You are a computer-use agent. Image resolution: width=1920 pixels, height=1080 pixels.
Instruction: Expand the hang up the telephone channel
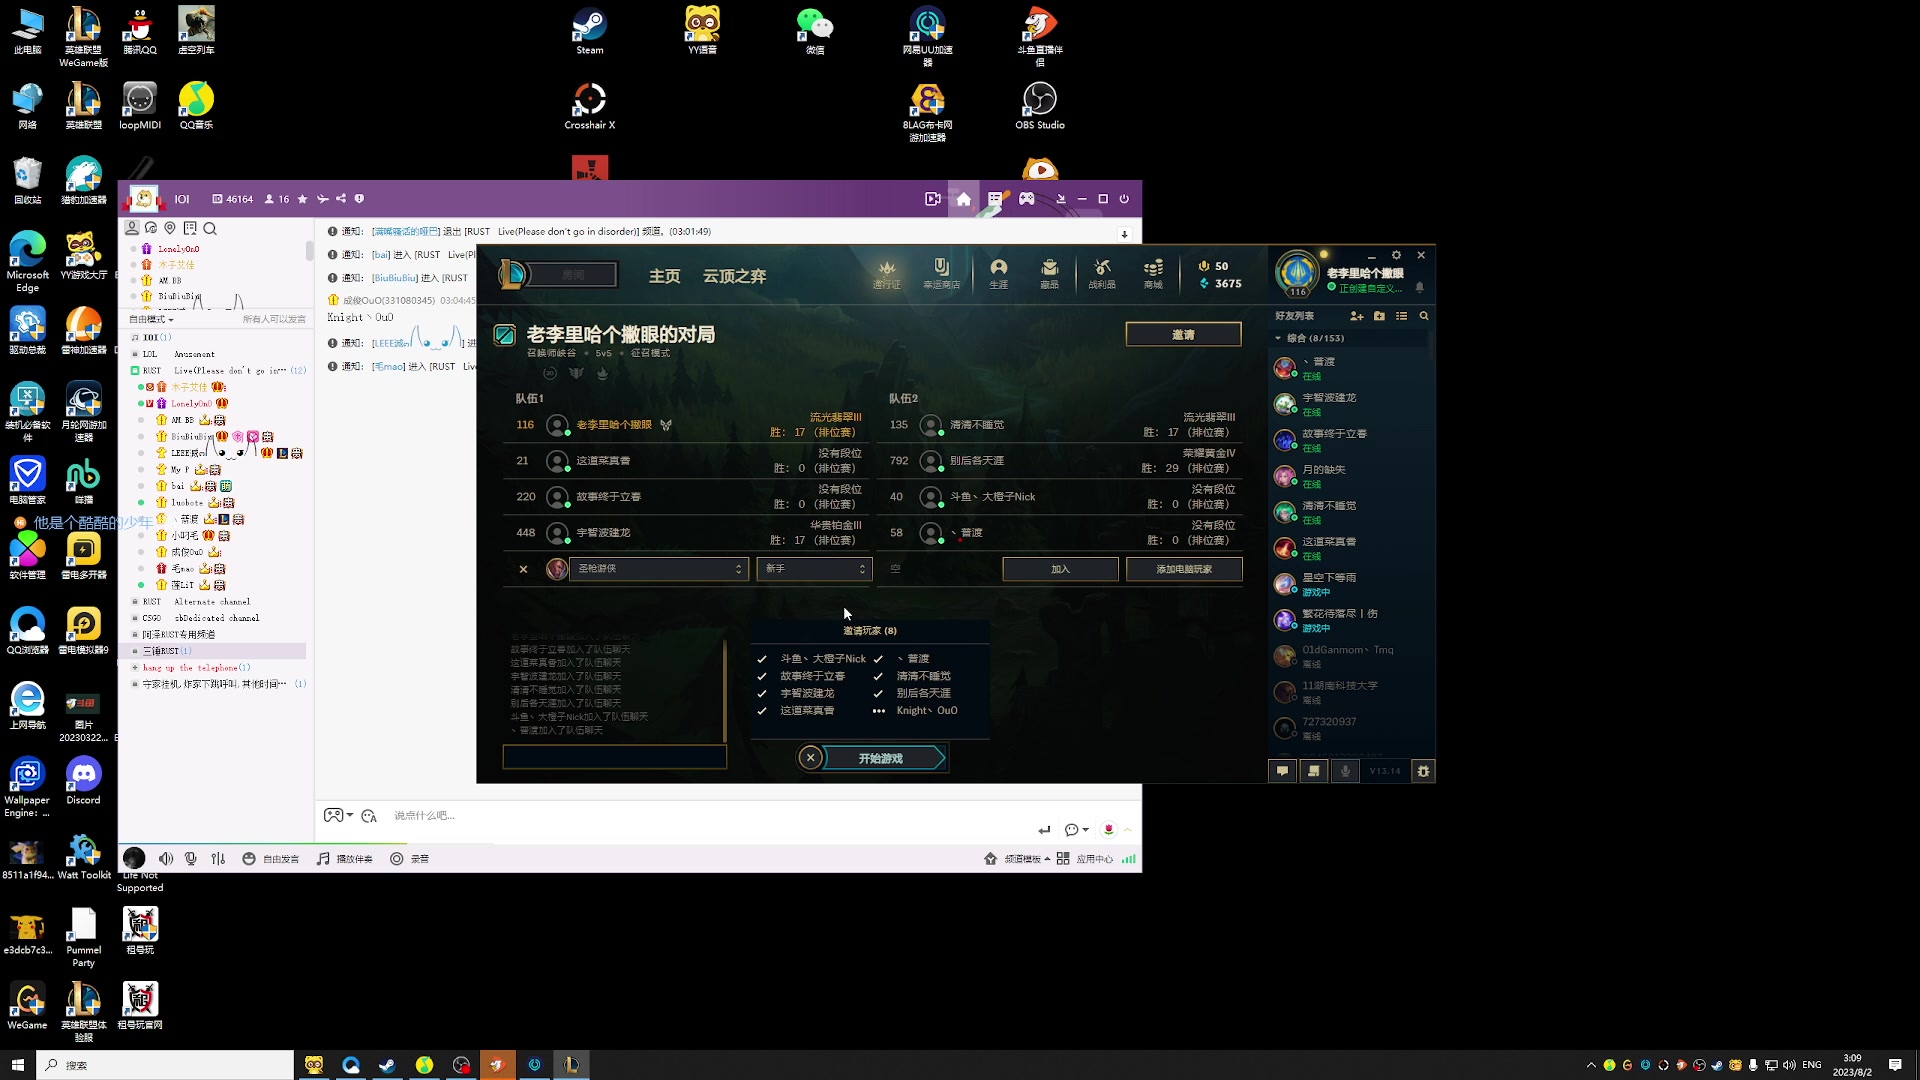134,668
